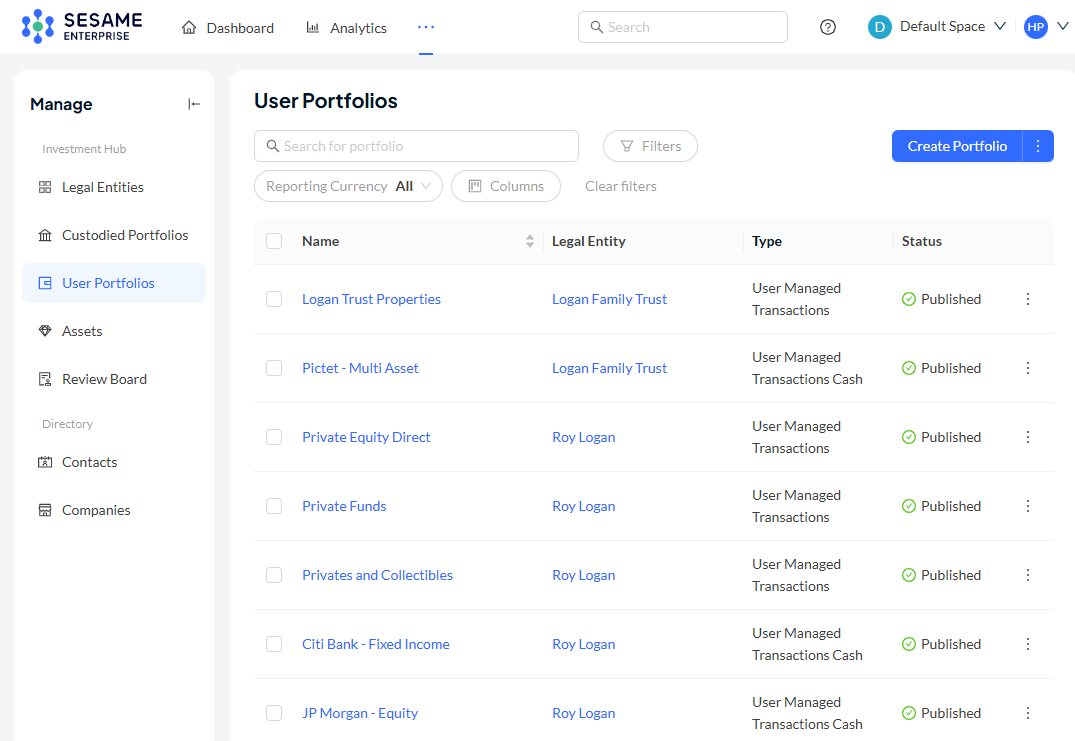The image size is (1075, 741).
Task: Open the Private Funds portfolio
Action: (x=344, y=506)
